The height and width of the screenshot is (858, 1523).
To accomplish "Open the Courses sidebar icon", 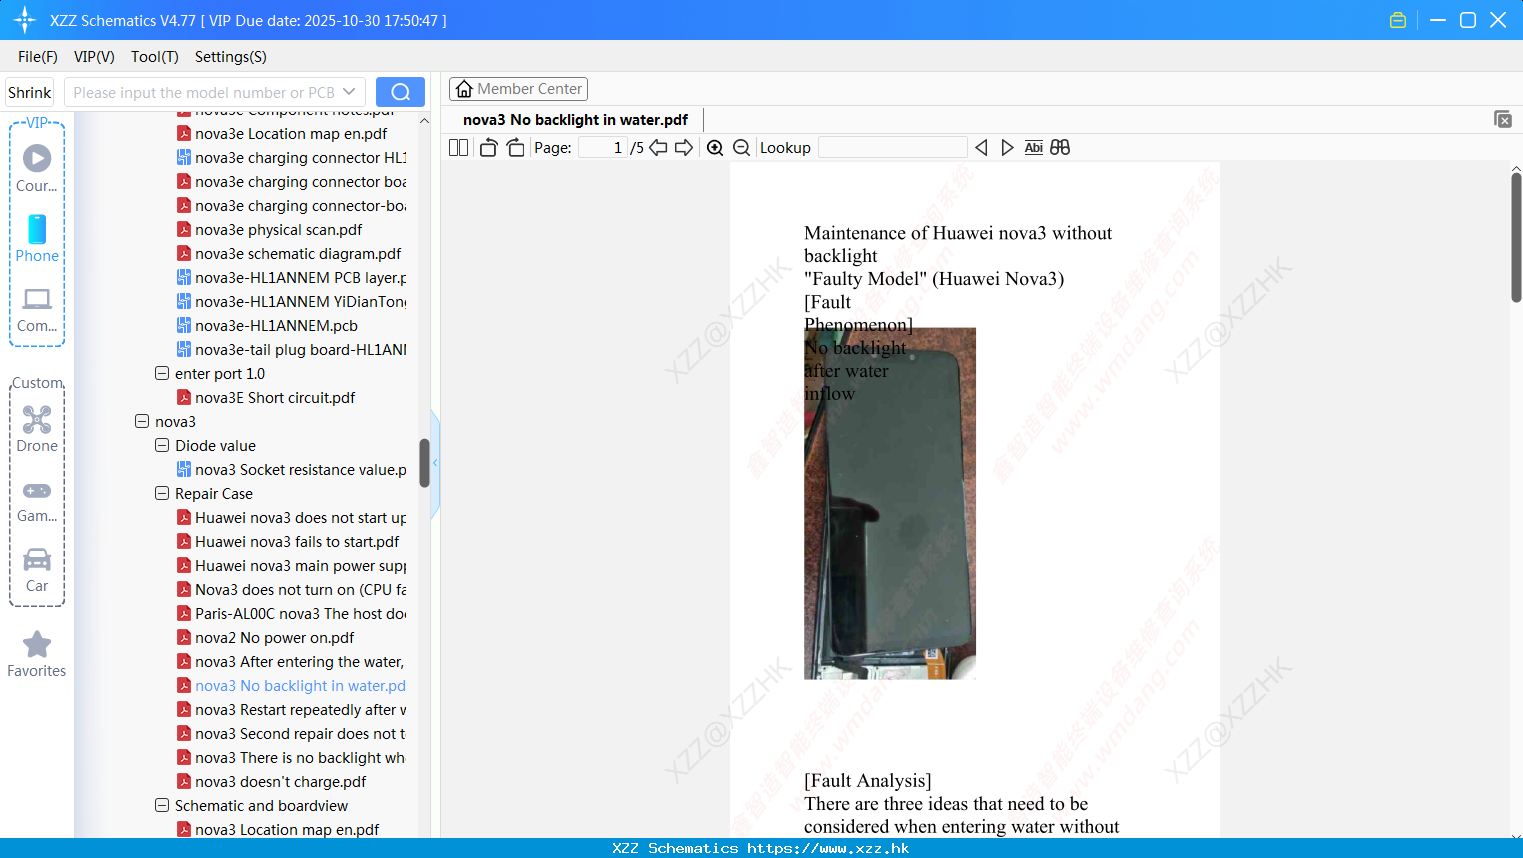I will [37, 168].
